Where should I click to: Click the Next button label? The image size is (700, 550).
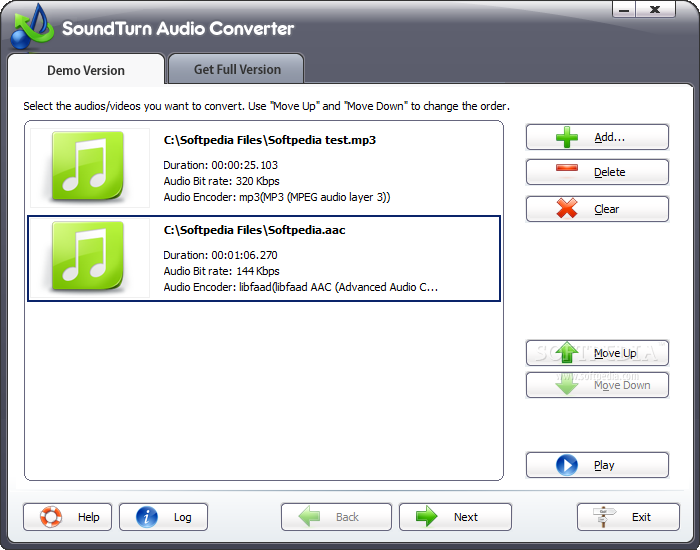(x=466, y=517)
